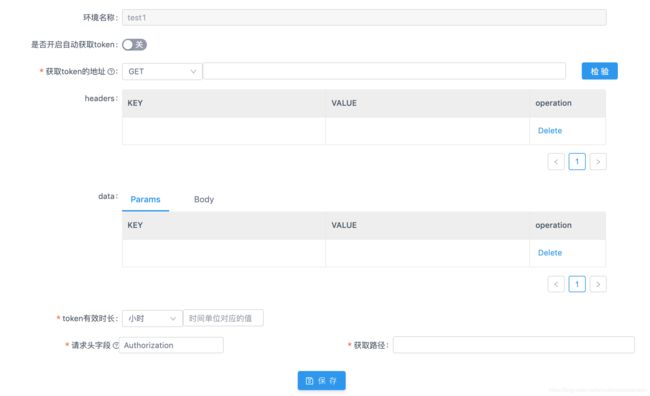Viewport: 650px width, 396px height.
Task: Click the blue 检验 verify button
Action: tap(599, 71)
